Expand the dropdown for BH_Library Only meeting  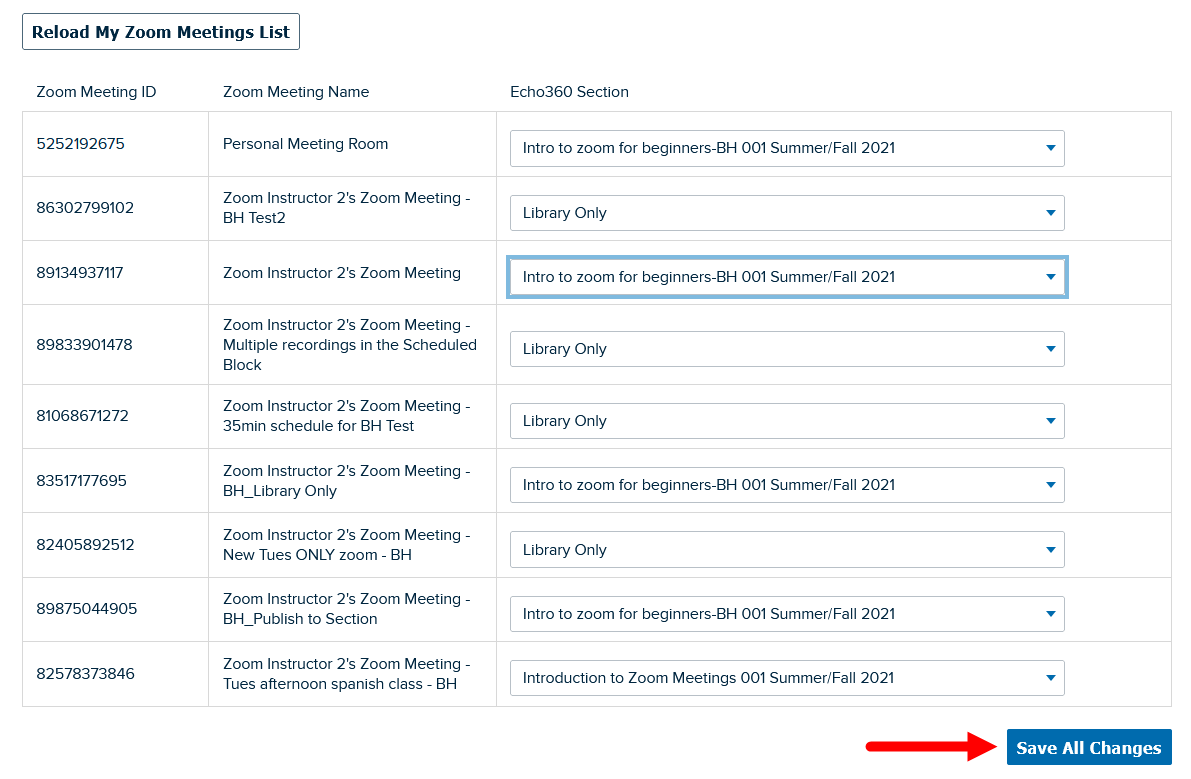(787, 484)
